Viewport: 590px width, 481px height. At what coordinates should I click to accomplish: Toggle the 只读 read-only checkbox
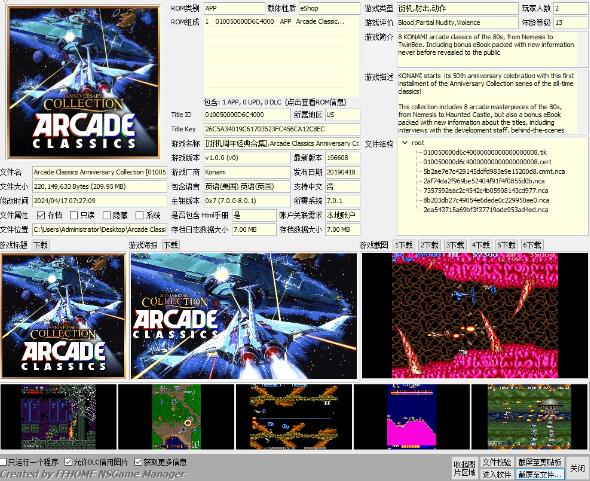point(74,215)
